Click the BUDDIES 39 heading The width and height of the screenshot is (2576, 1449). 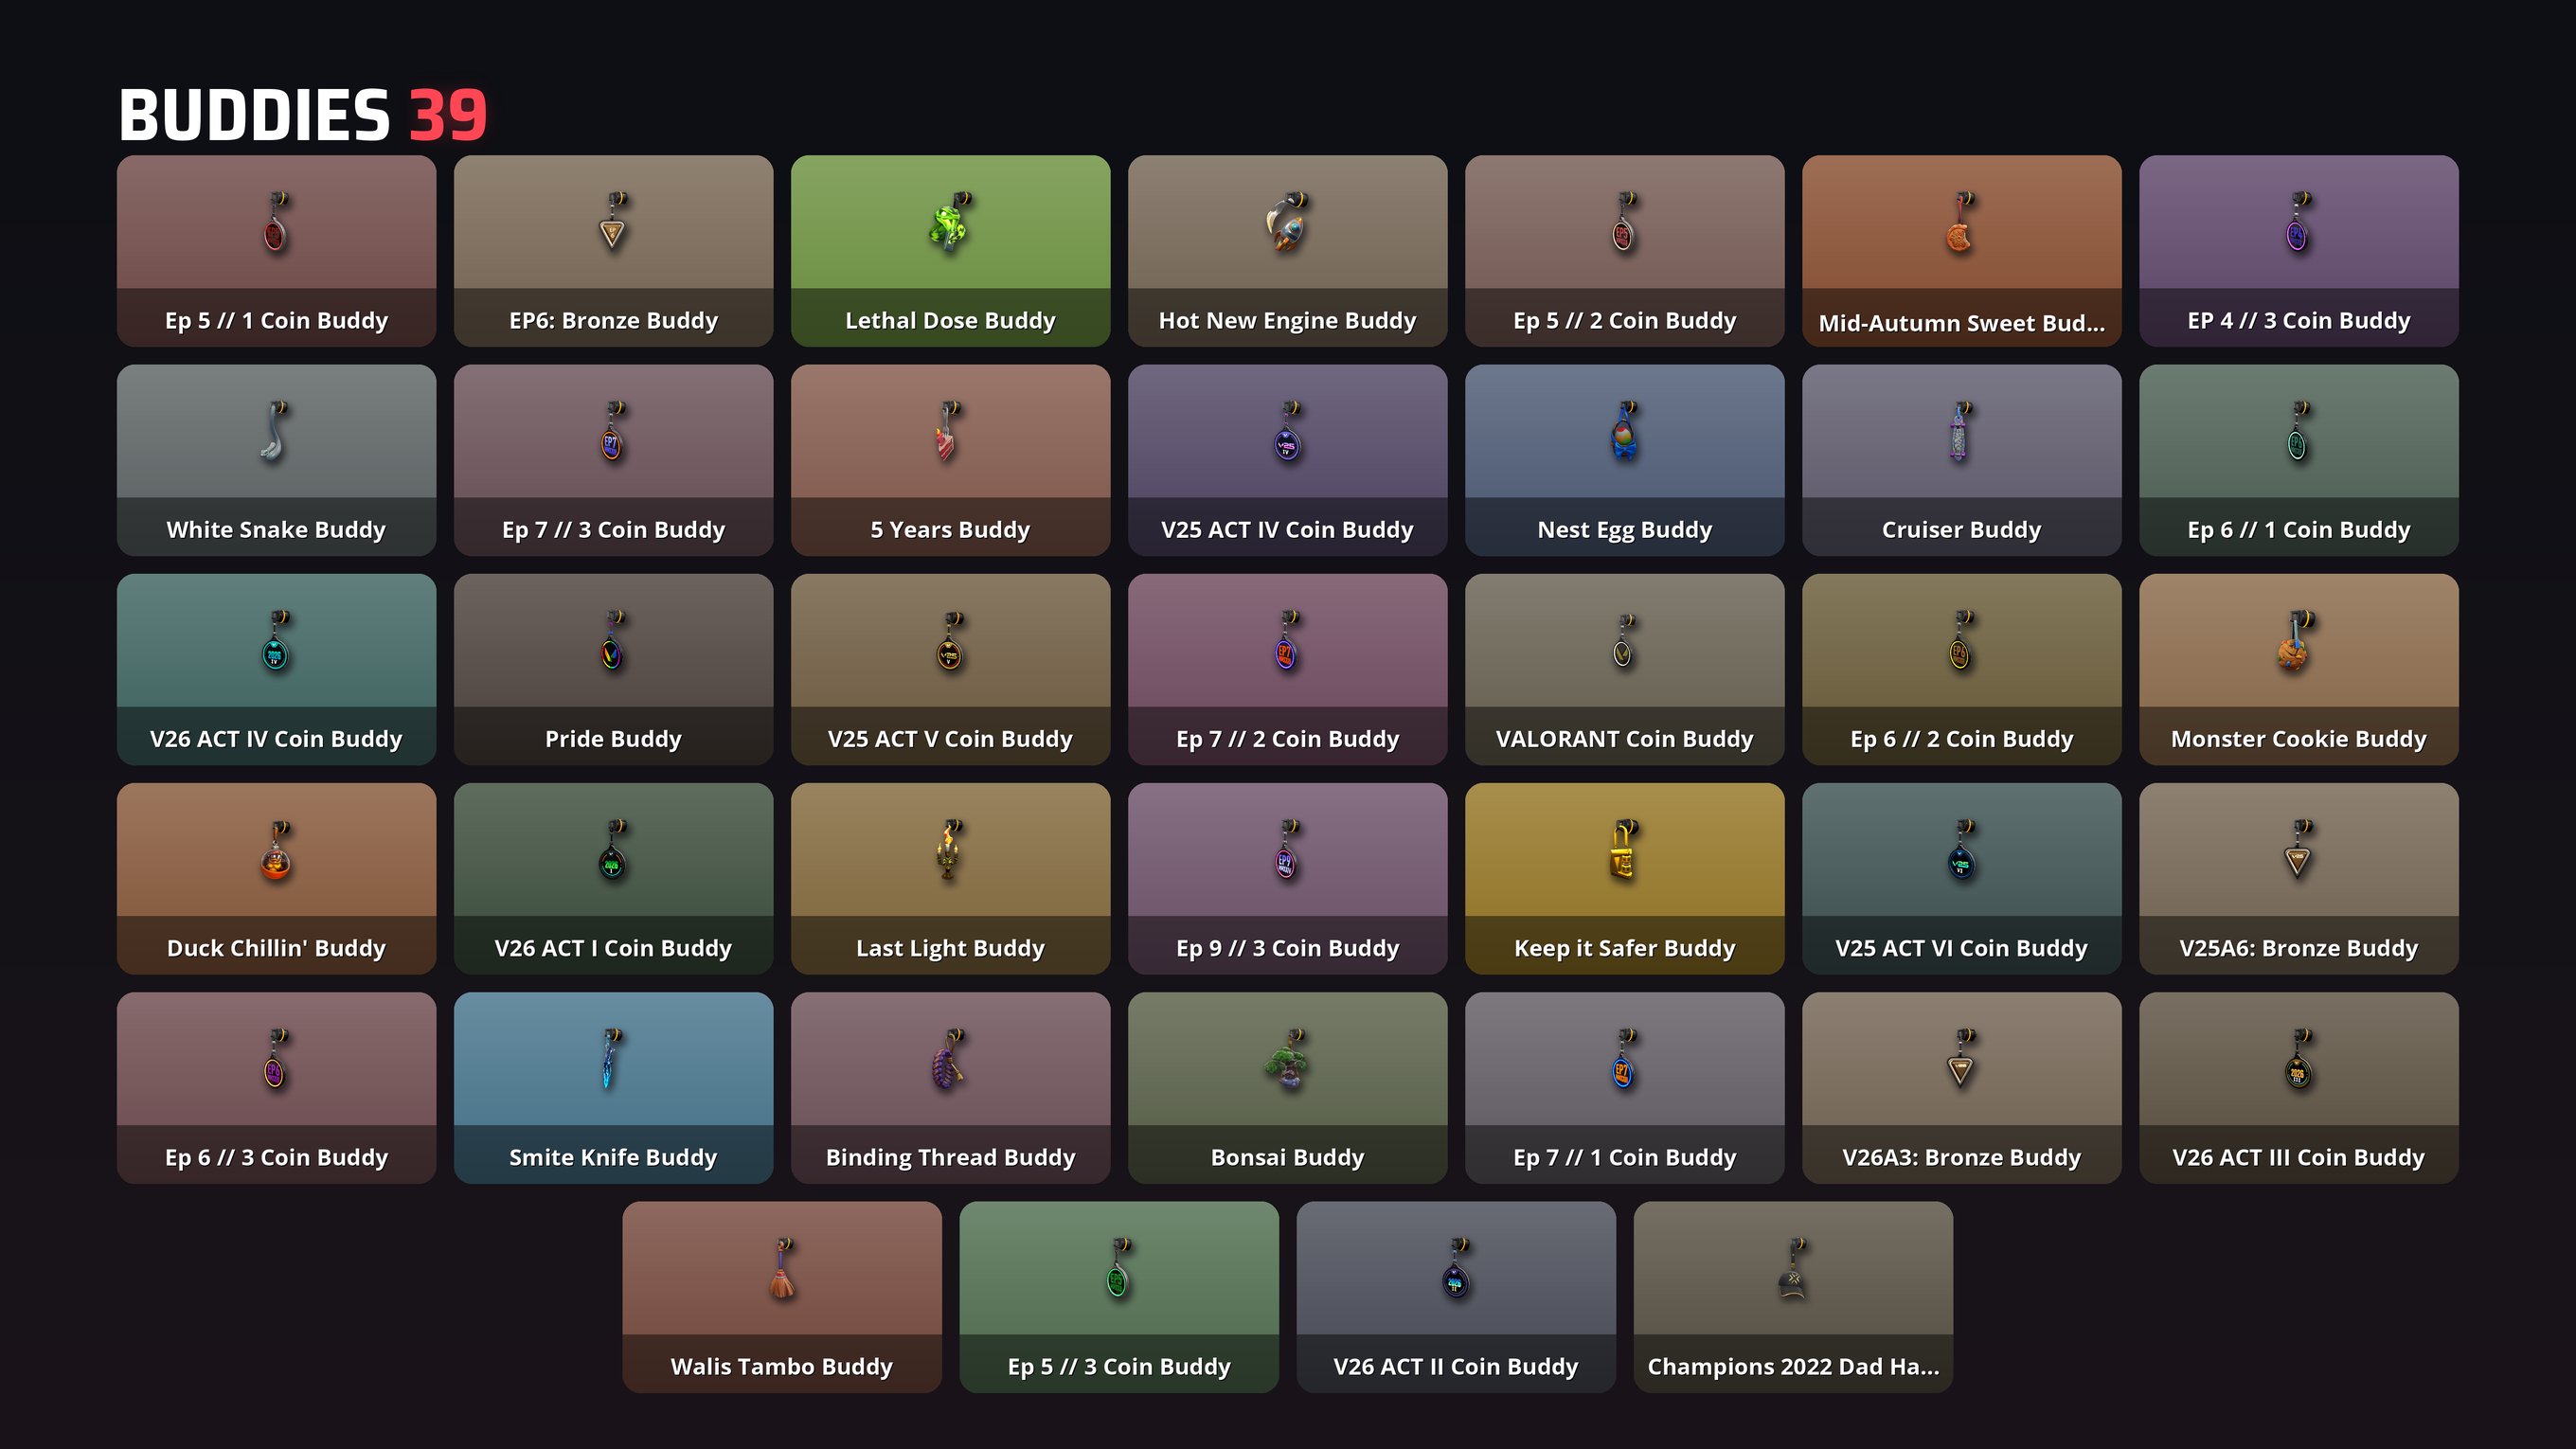303,114
